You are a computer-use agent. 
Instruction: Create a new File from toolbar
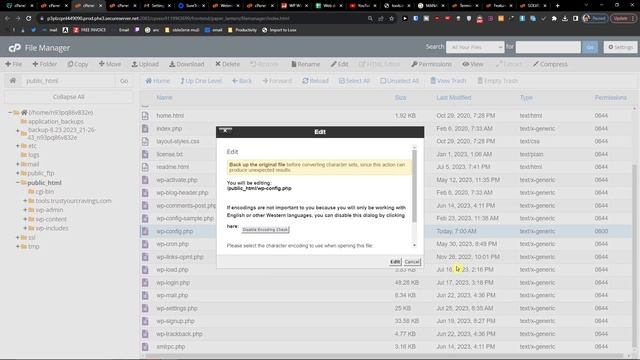point(13,64)
